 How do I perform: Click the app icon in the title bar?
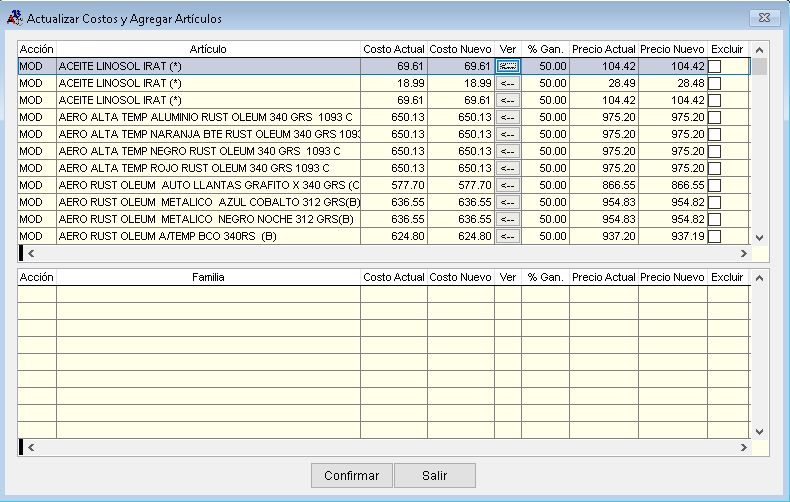[14, 18]
